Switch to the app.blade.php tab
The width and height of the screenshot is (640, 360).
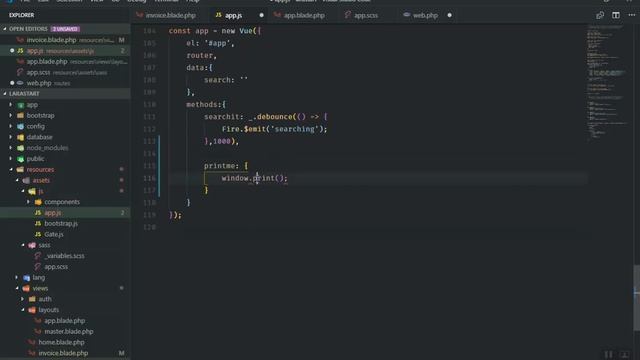tap(304, 16)
